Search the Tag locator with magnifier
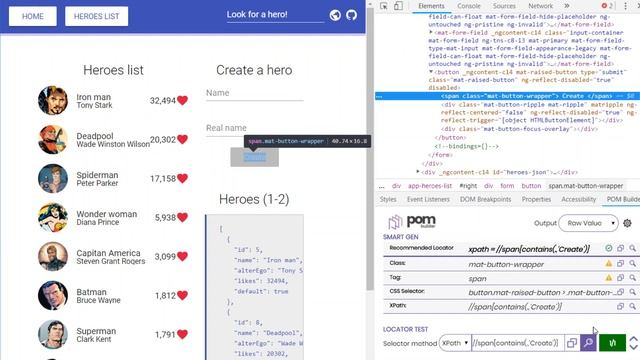The image size is (640, 360). pos(632,278)
